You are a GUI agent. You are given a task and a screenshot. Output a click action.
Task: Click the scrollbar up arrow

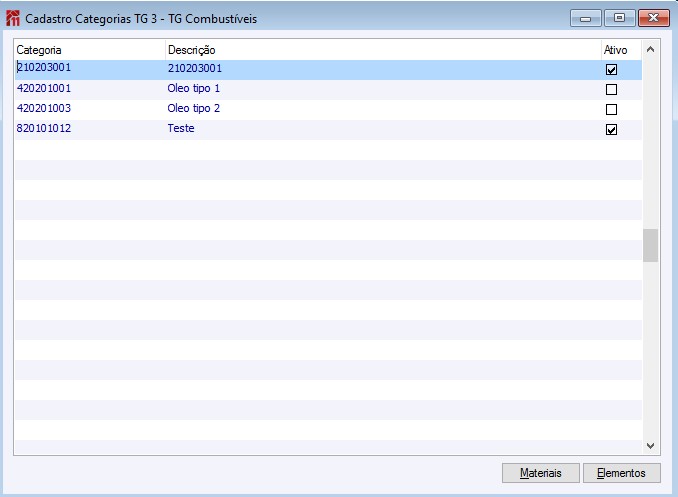point(650,49)
